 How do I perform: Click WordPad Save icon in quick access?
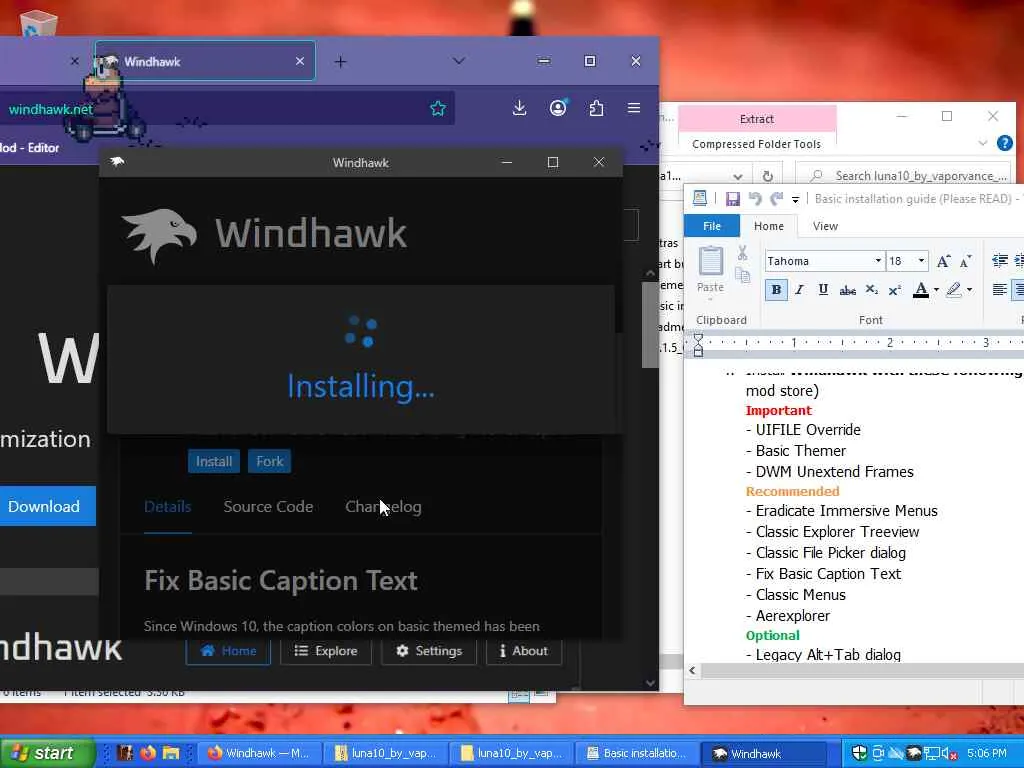[x=733, y=199]
